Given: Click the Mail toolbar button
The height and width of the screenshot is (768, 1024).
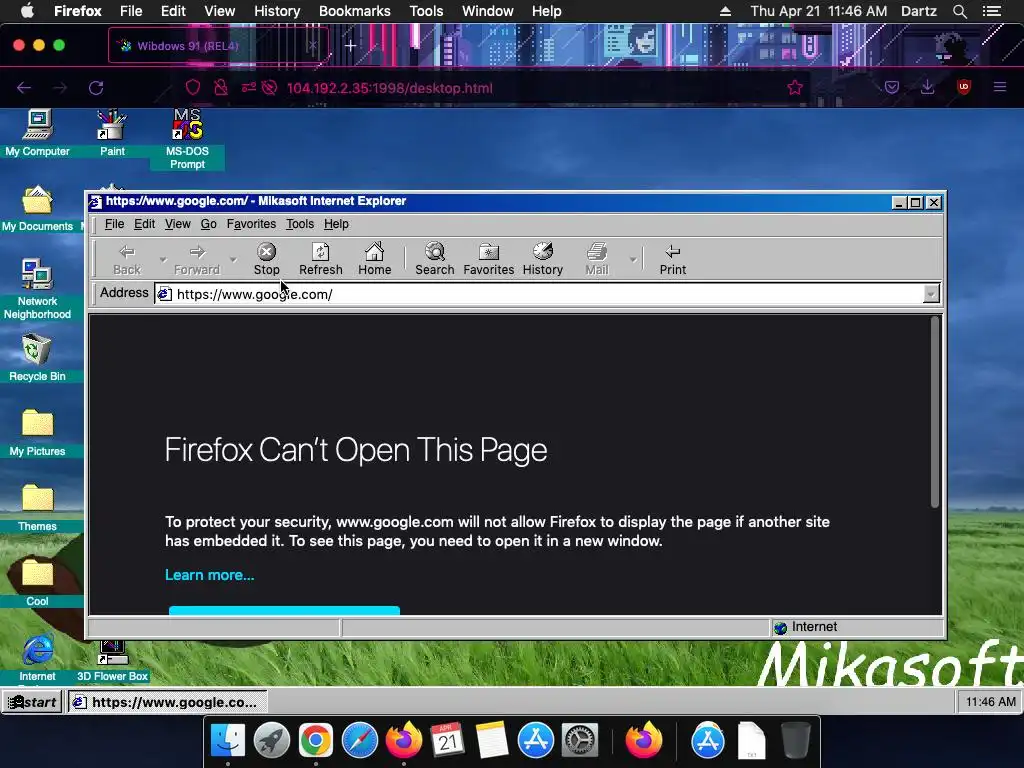Looking at the screenshot, I should pyautogui.click(x=597, y=259).
